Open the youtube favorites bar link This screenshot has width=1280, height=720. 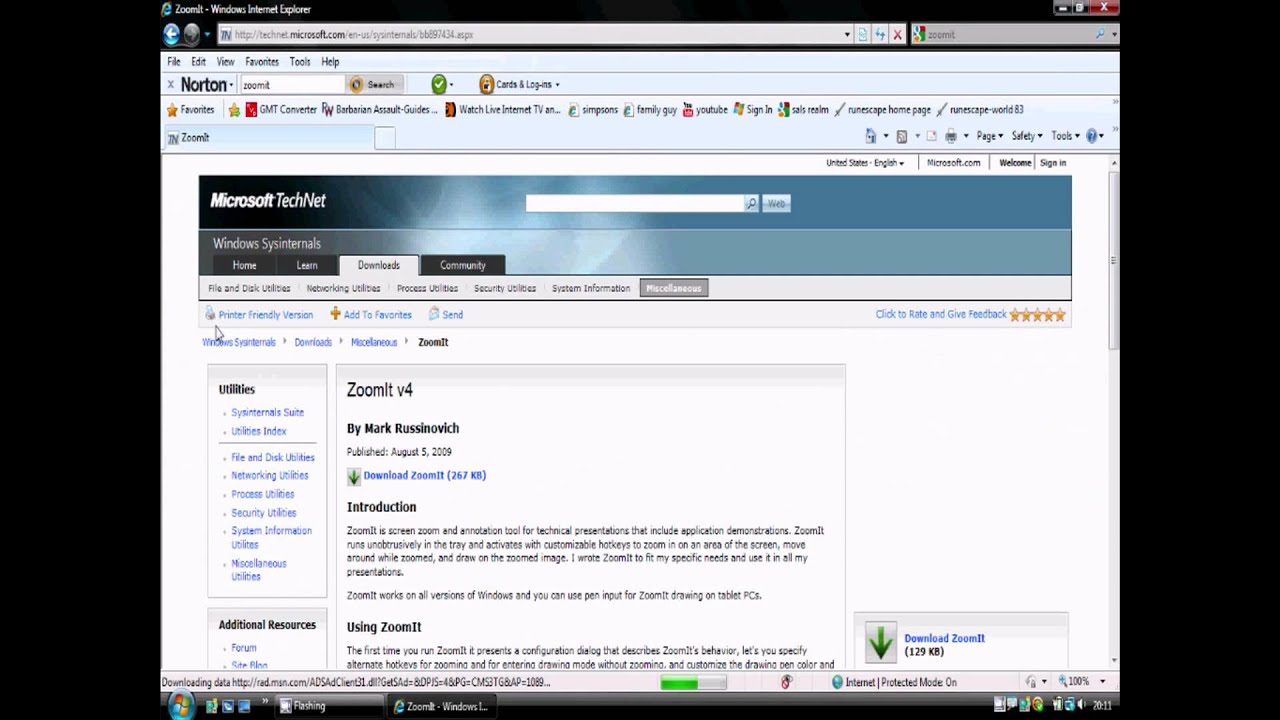[x=705, y=110]
